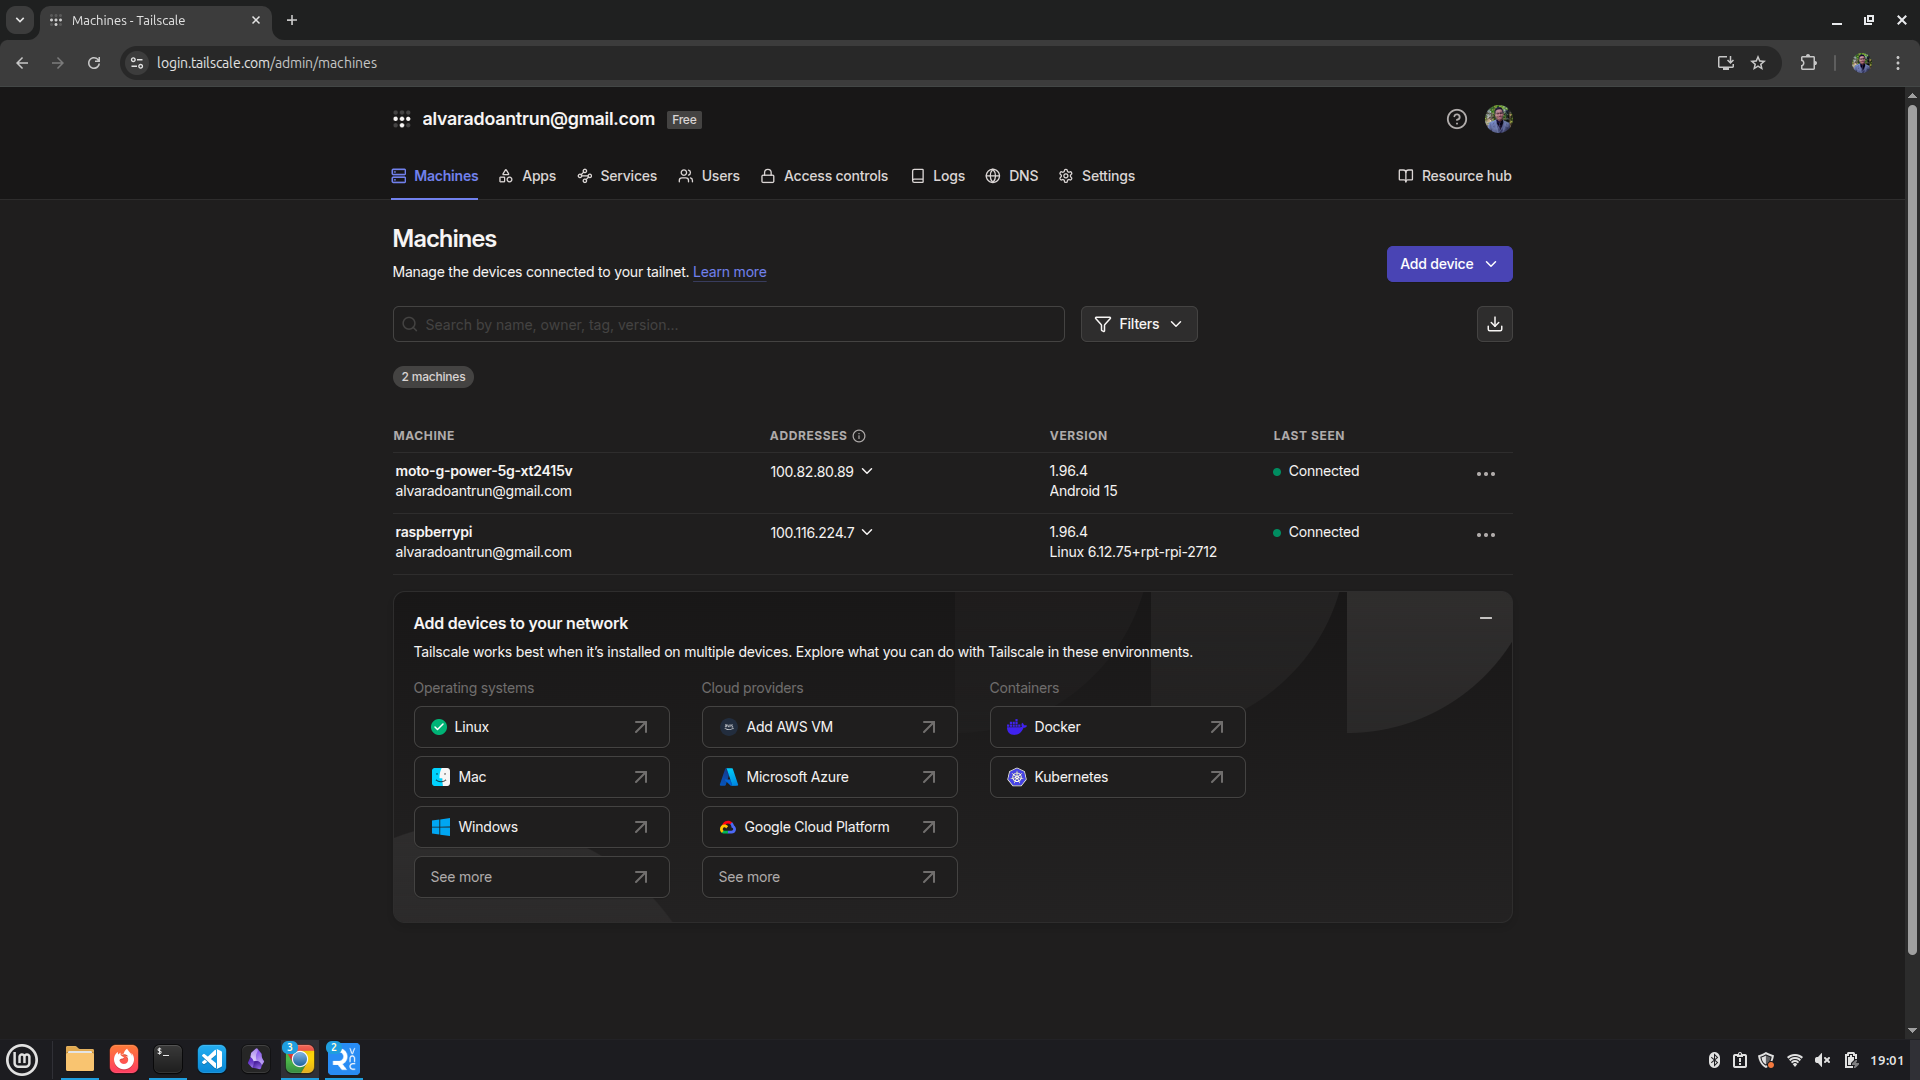Reload the page
This screenshot has height=1080, width=1920.
94,63
